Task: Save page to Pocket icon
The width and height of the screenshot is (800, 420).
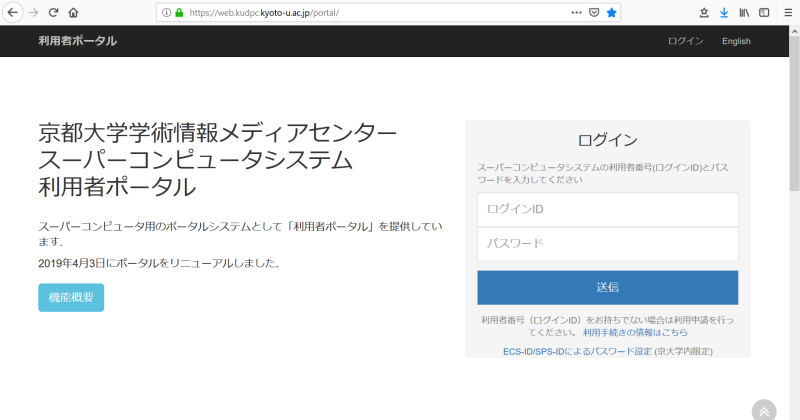Action: [594, 13]
